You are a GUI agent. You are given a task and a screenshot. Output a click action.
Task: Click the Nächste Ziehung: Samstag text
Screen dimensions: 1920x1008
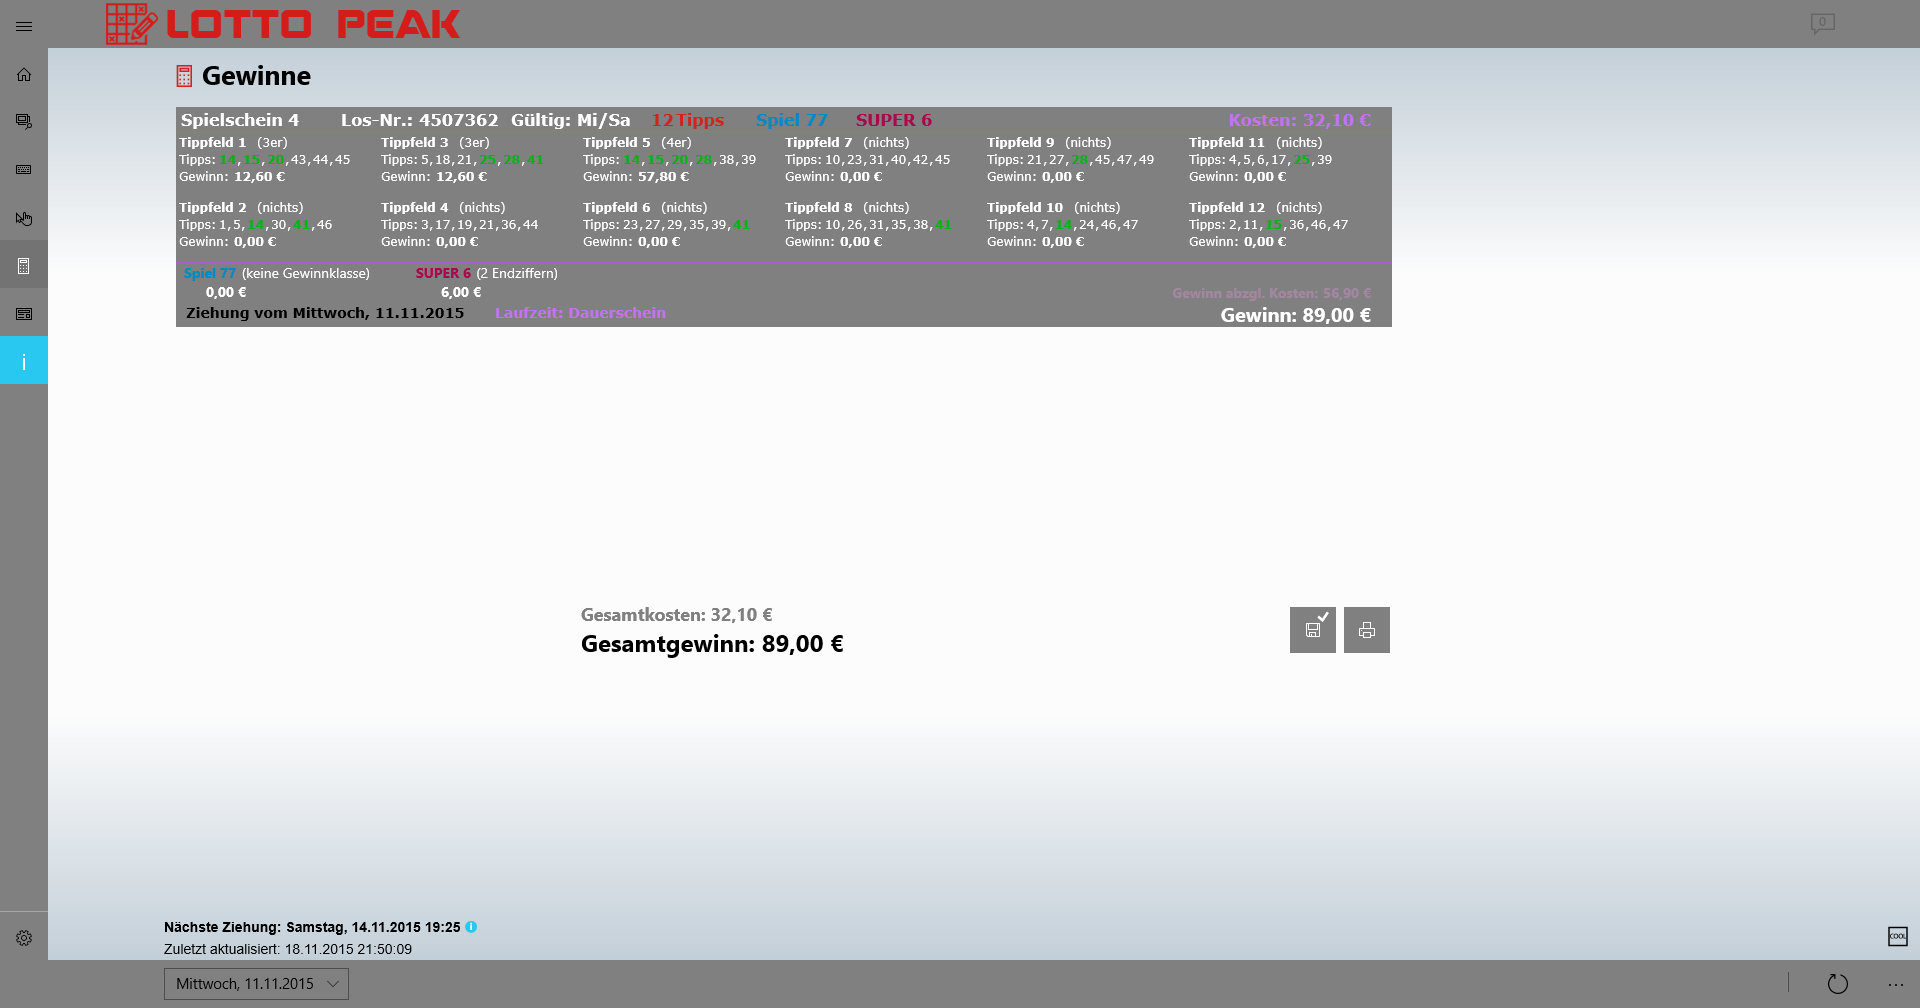click(x=312, y=927)
